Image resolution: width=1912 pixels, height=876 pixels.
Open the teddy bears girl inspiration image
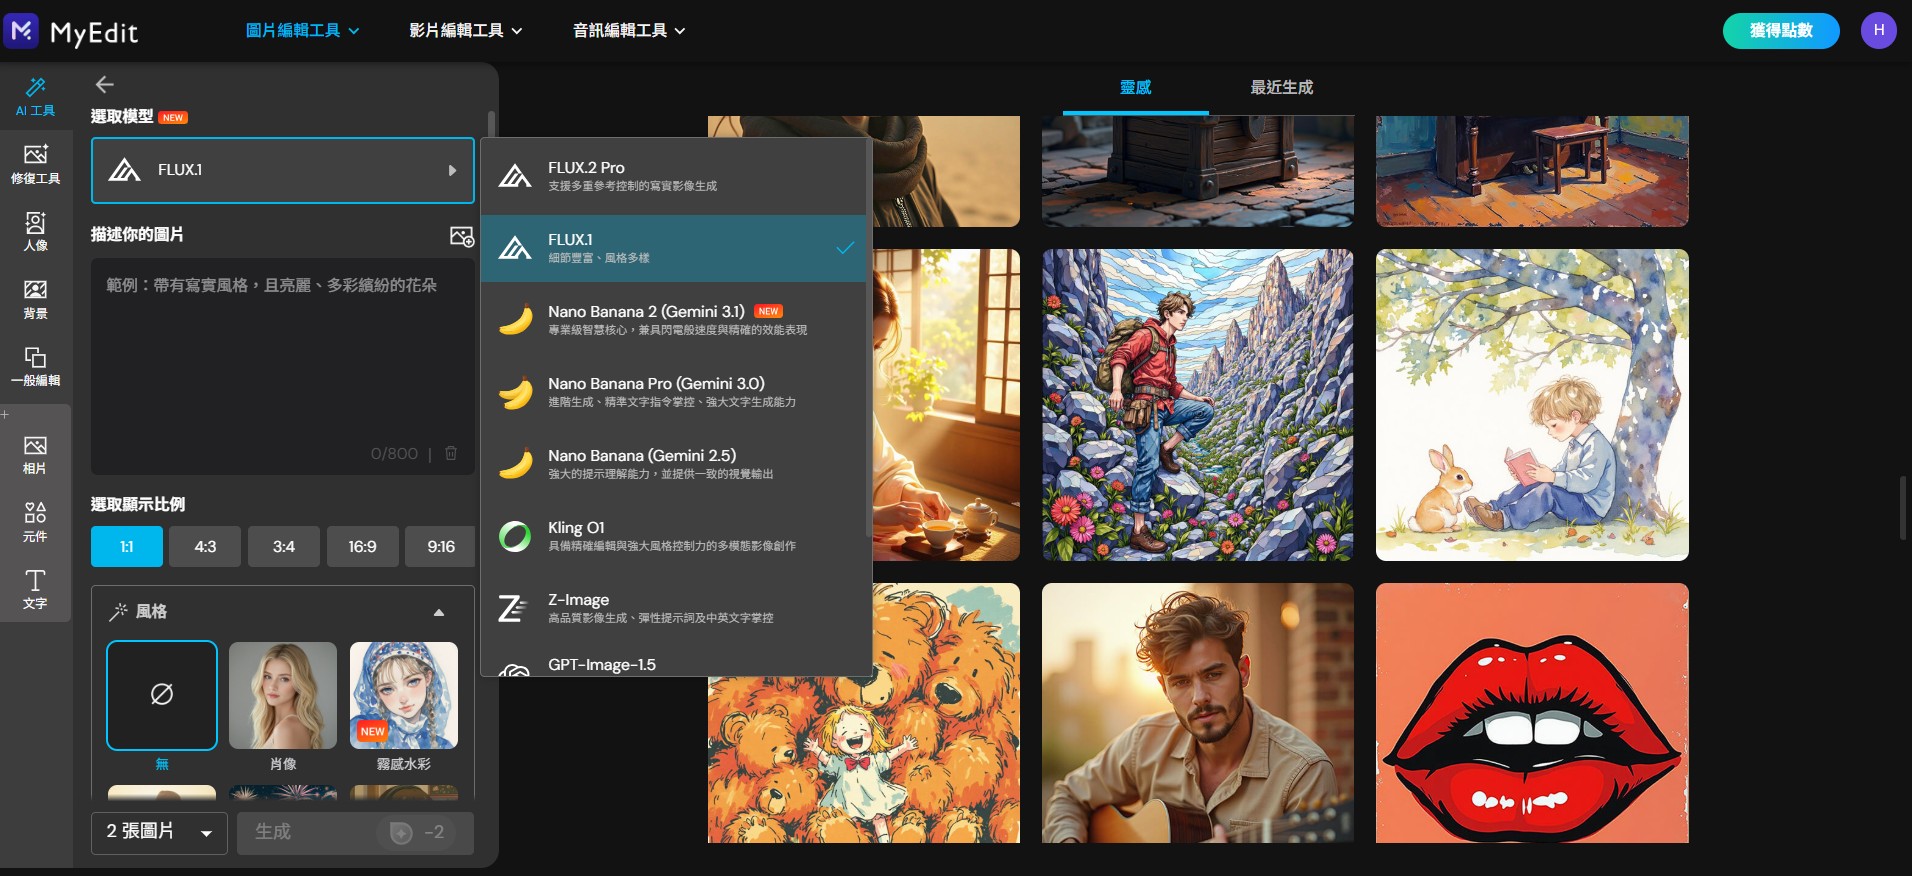pyautogui.click(x=864, y=760)
